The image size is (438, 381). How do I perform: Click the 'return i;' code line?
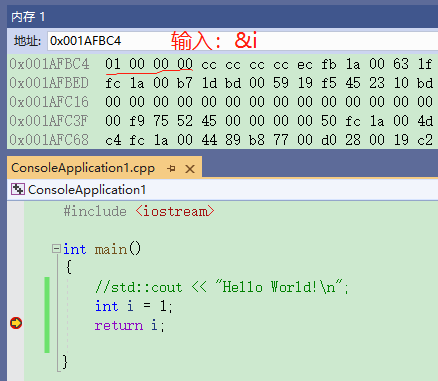tap(130, 325)
